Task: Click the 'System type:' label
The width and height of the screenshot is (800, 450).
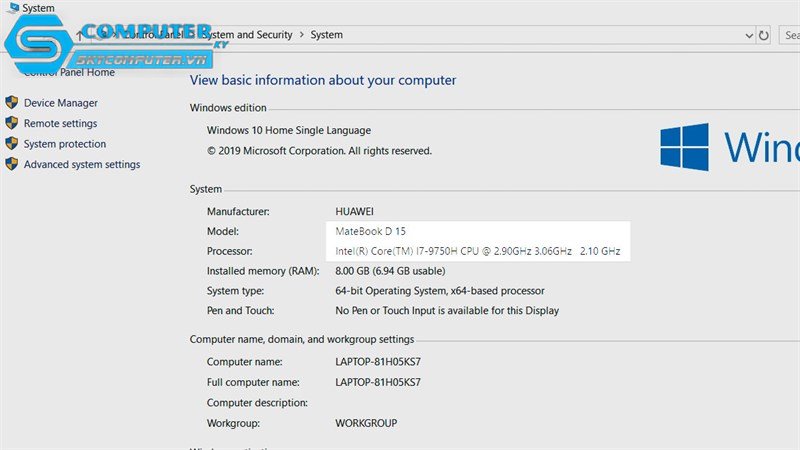Action: [x=235, y=291]
